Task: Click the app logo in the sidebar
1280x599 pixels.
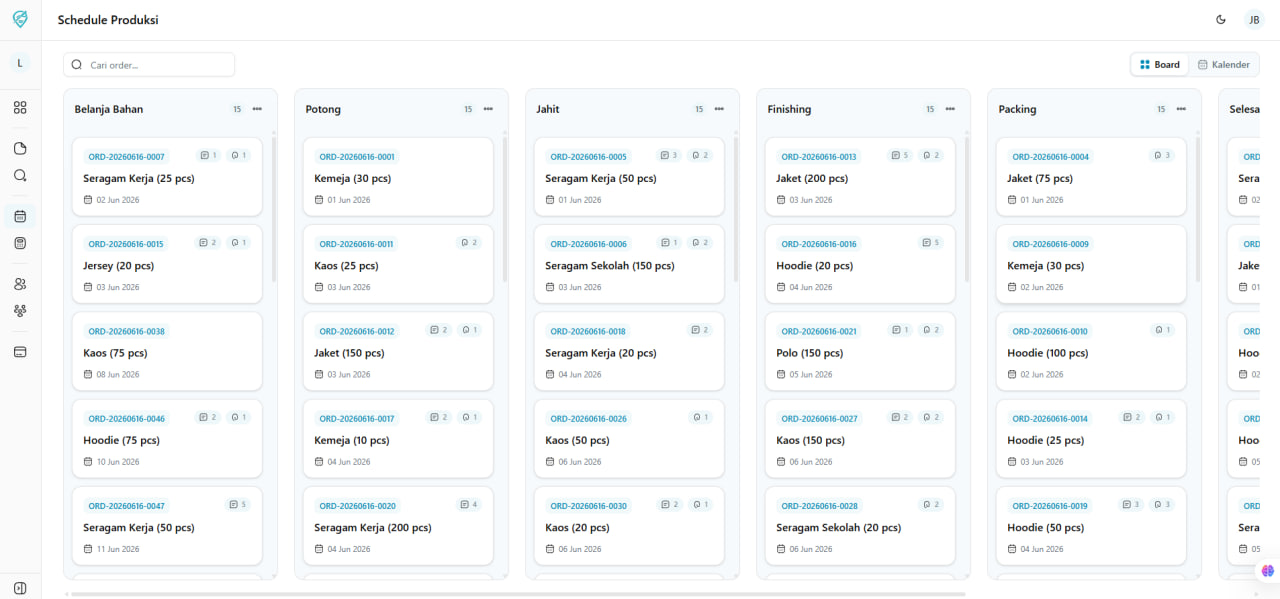Action: tap(20, 19)
